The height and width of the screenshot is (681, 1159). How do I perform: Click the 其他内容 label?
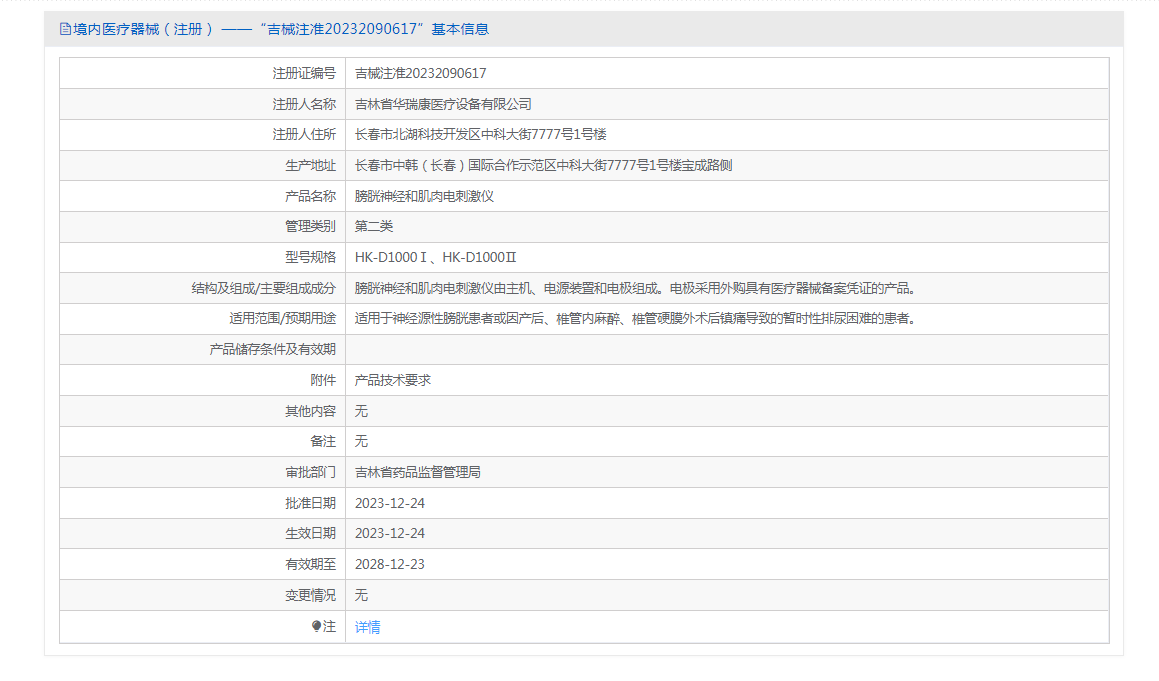tap(310, 411)
